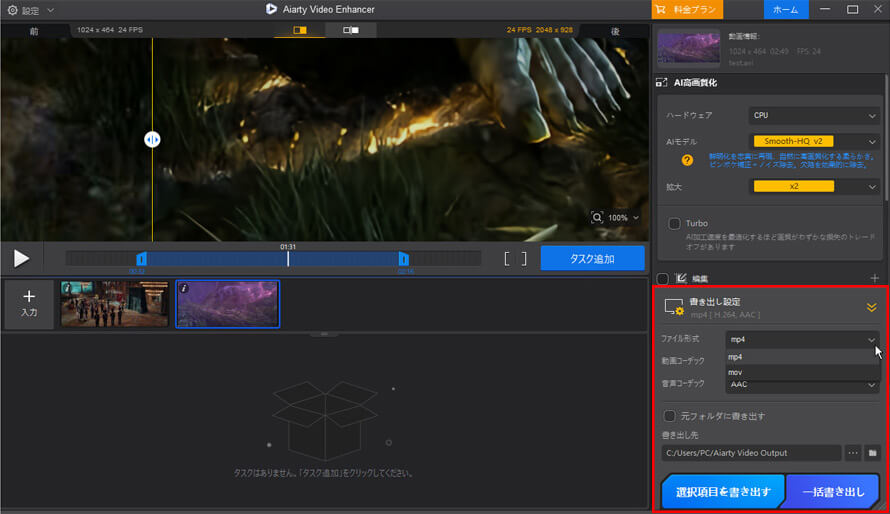Show info icon on purple video thumbnail

184,289
